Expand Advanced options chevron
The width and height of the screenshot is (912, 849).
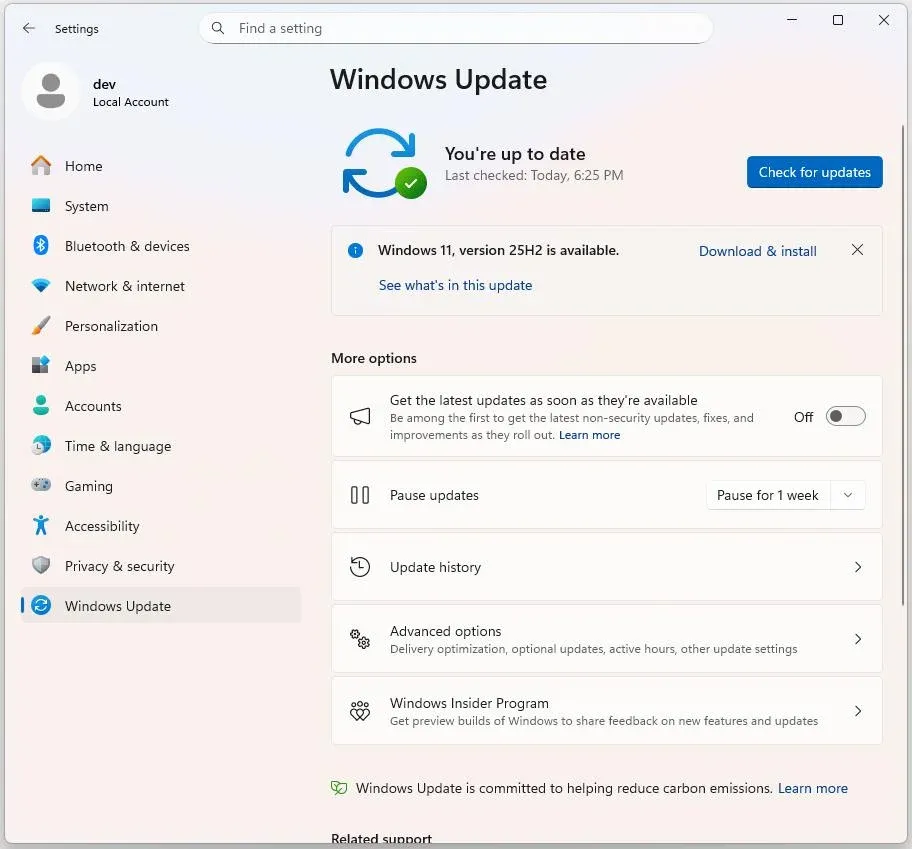pyautogui.click(x=858, y=639)
